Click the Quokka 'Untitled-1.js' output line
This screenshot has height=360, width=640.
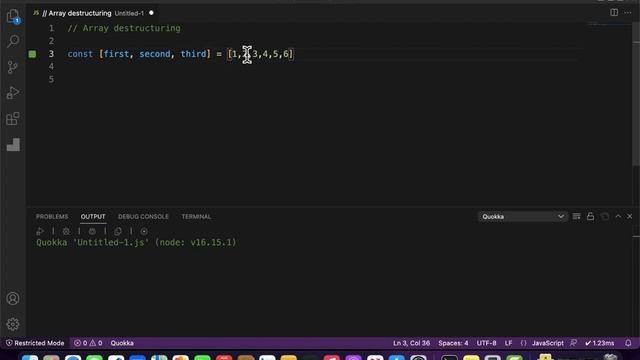[x=136, y=242]
